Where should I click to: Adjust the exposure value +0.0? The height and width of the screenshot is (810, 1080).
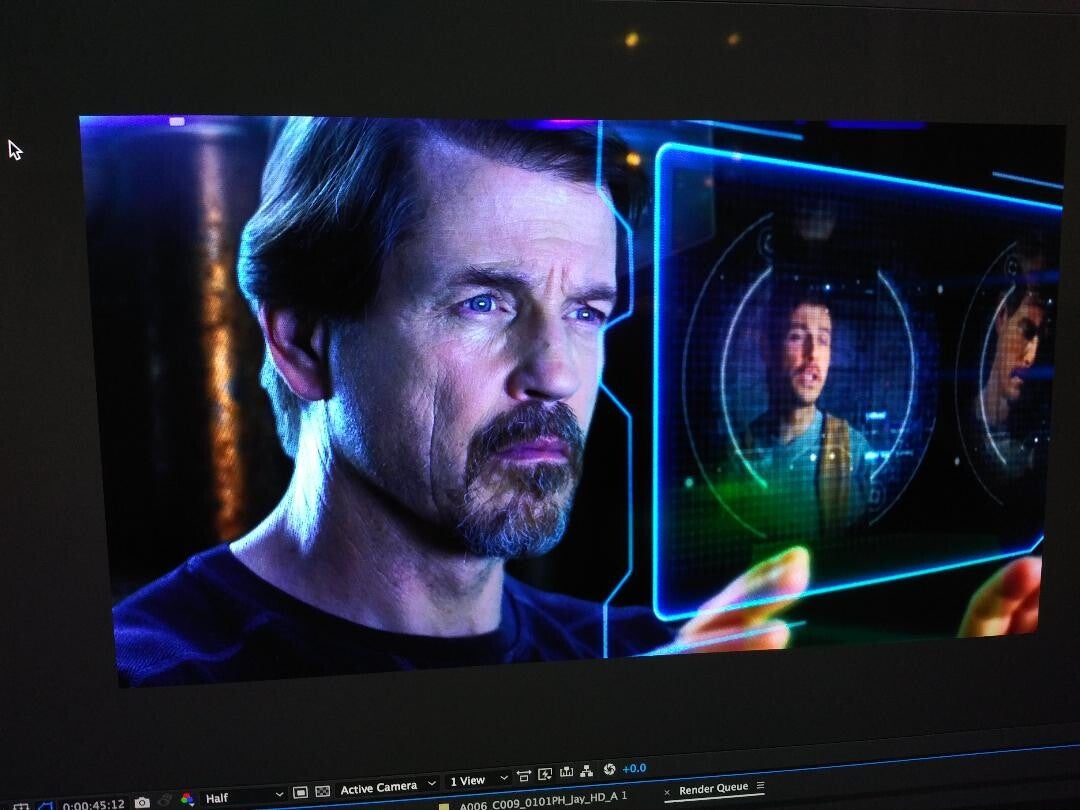tap(634, 768)
